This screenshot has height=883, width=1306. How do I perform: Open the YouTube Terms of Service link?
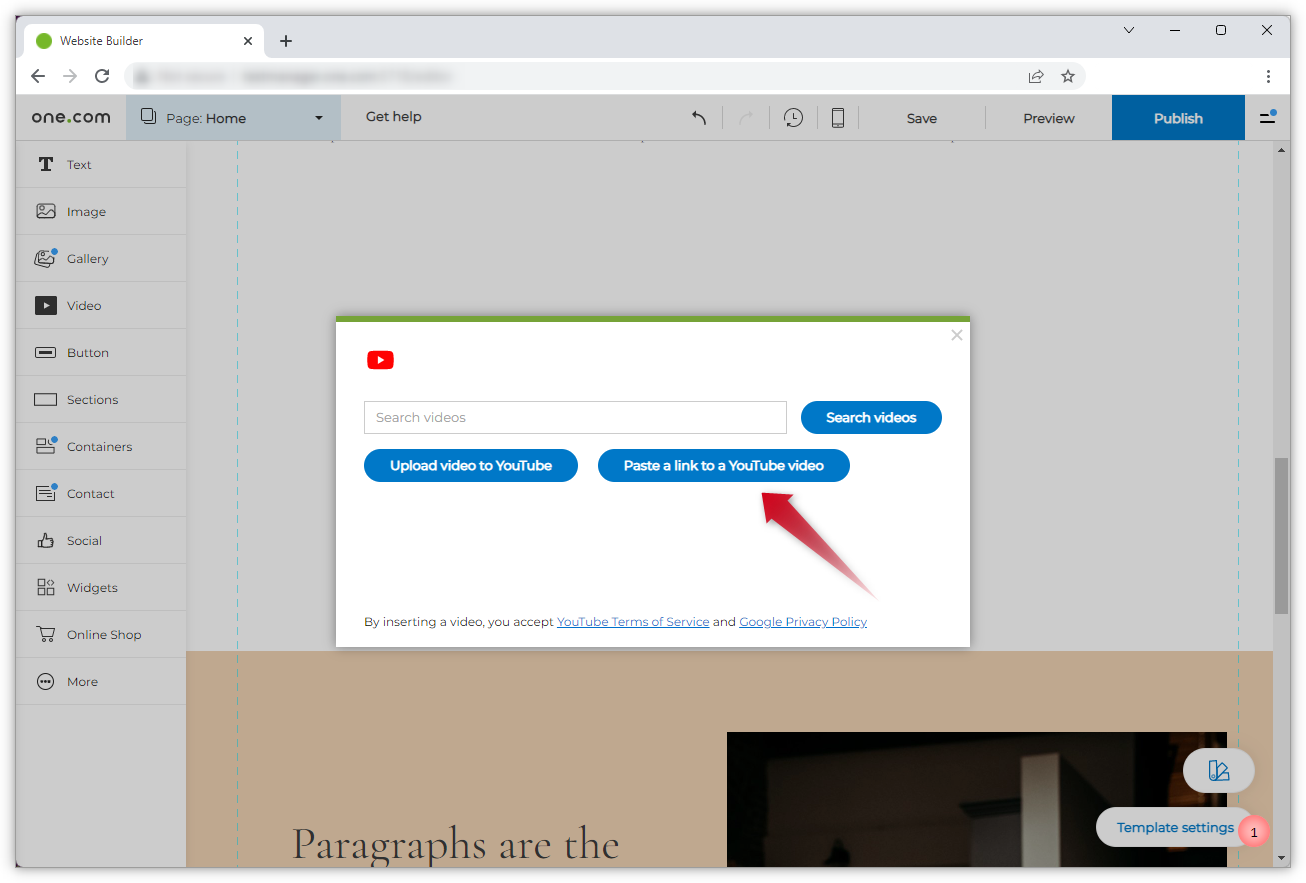click(633, 622)
